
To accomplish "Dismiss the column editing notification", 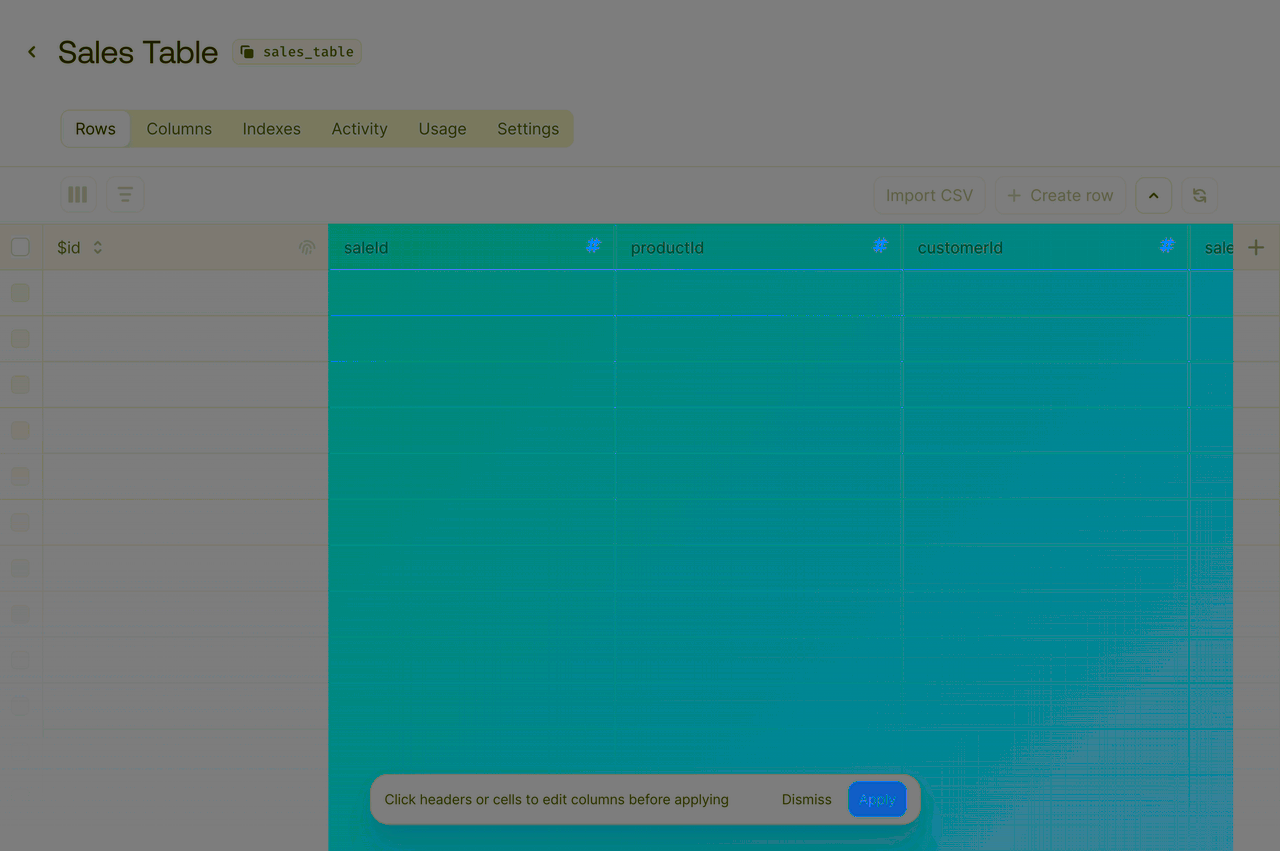I will pos(806,799).
